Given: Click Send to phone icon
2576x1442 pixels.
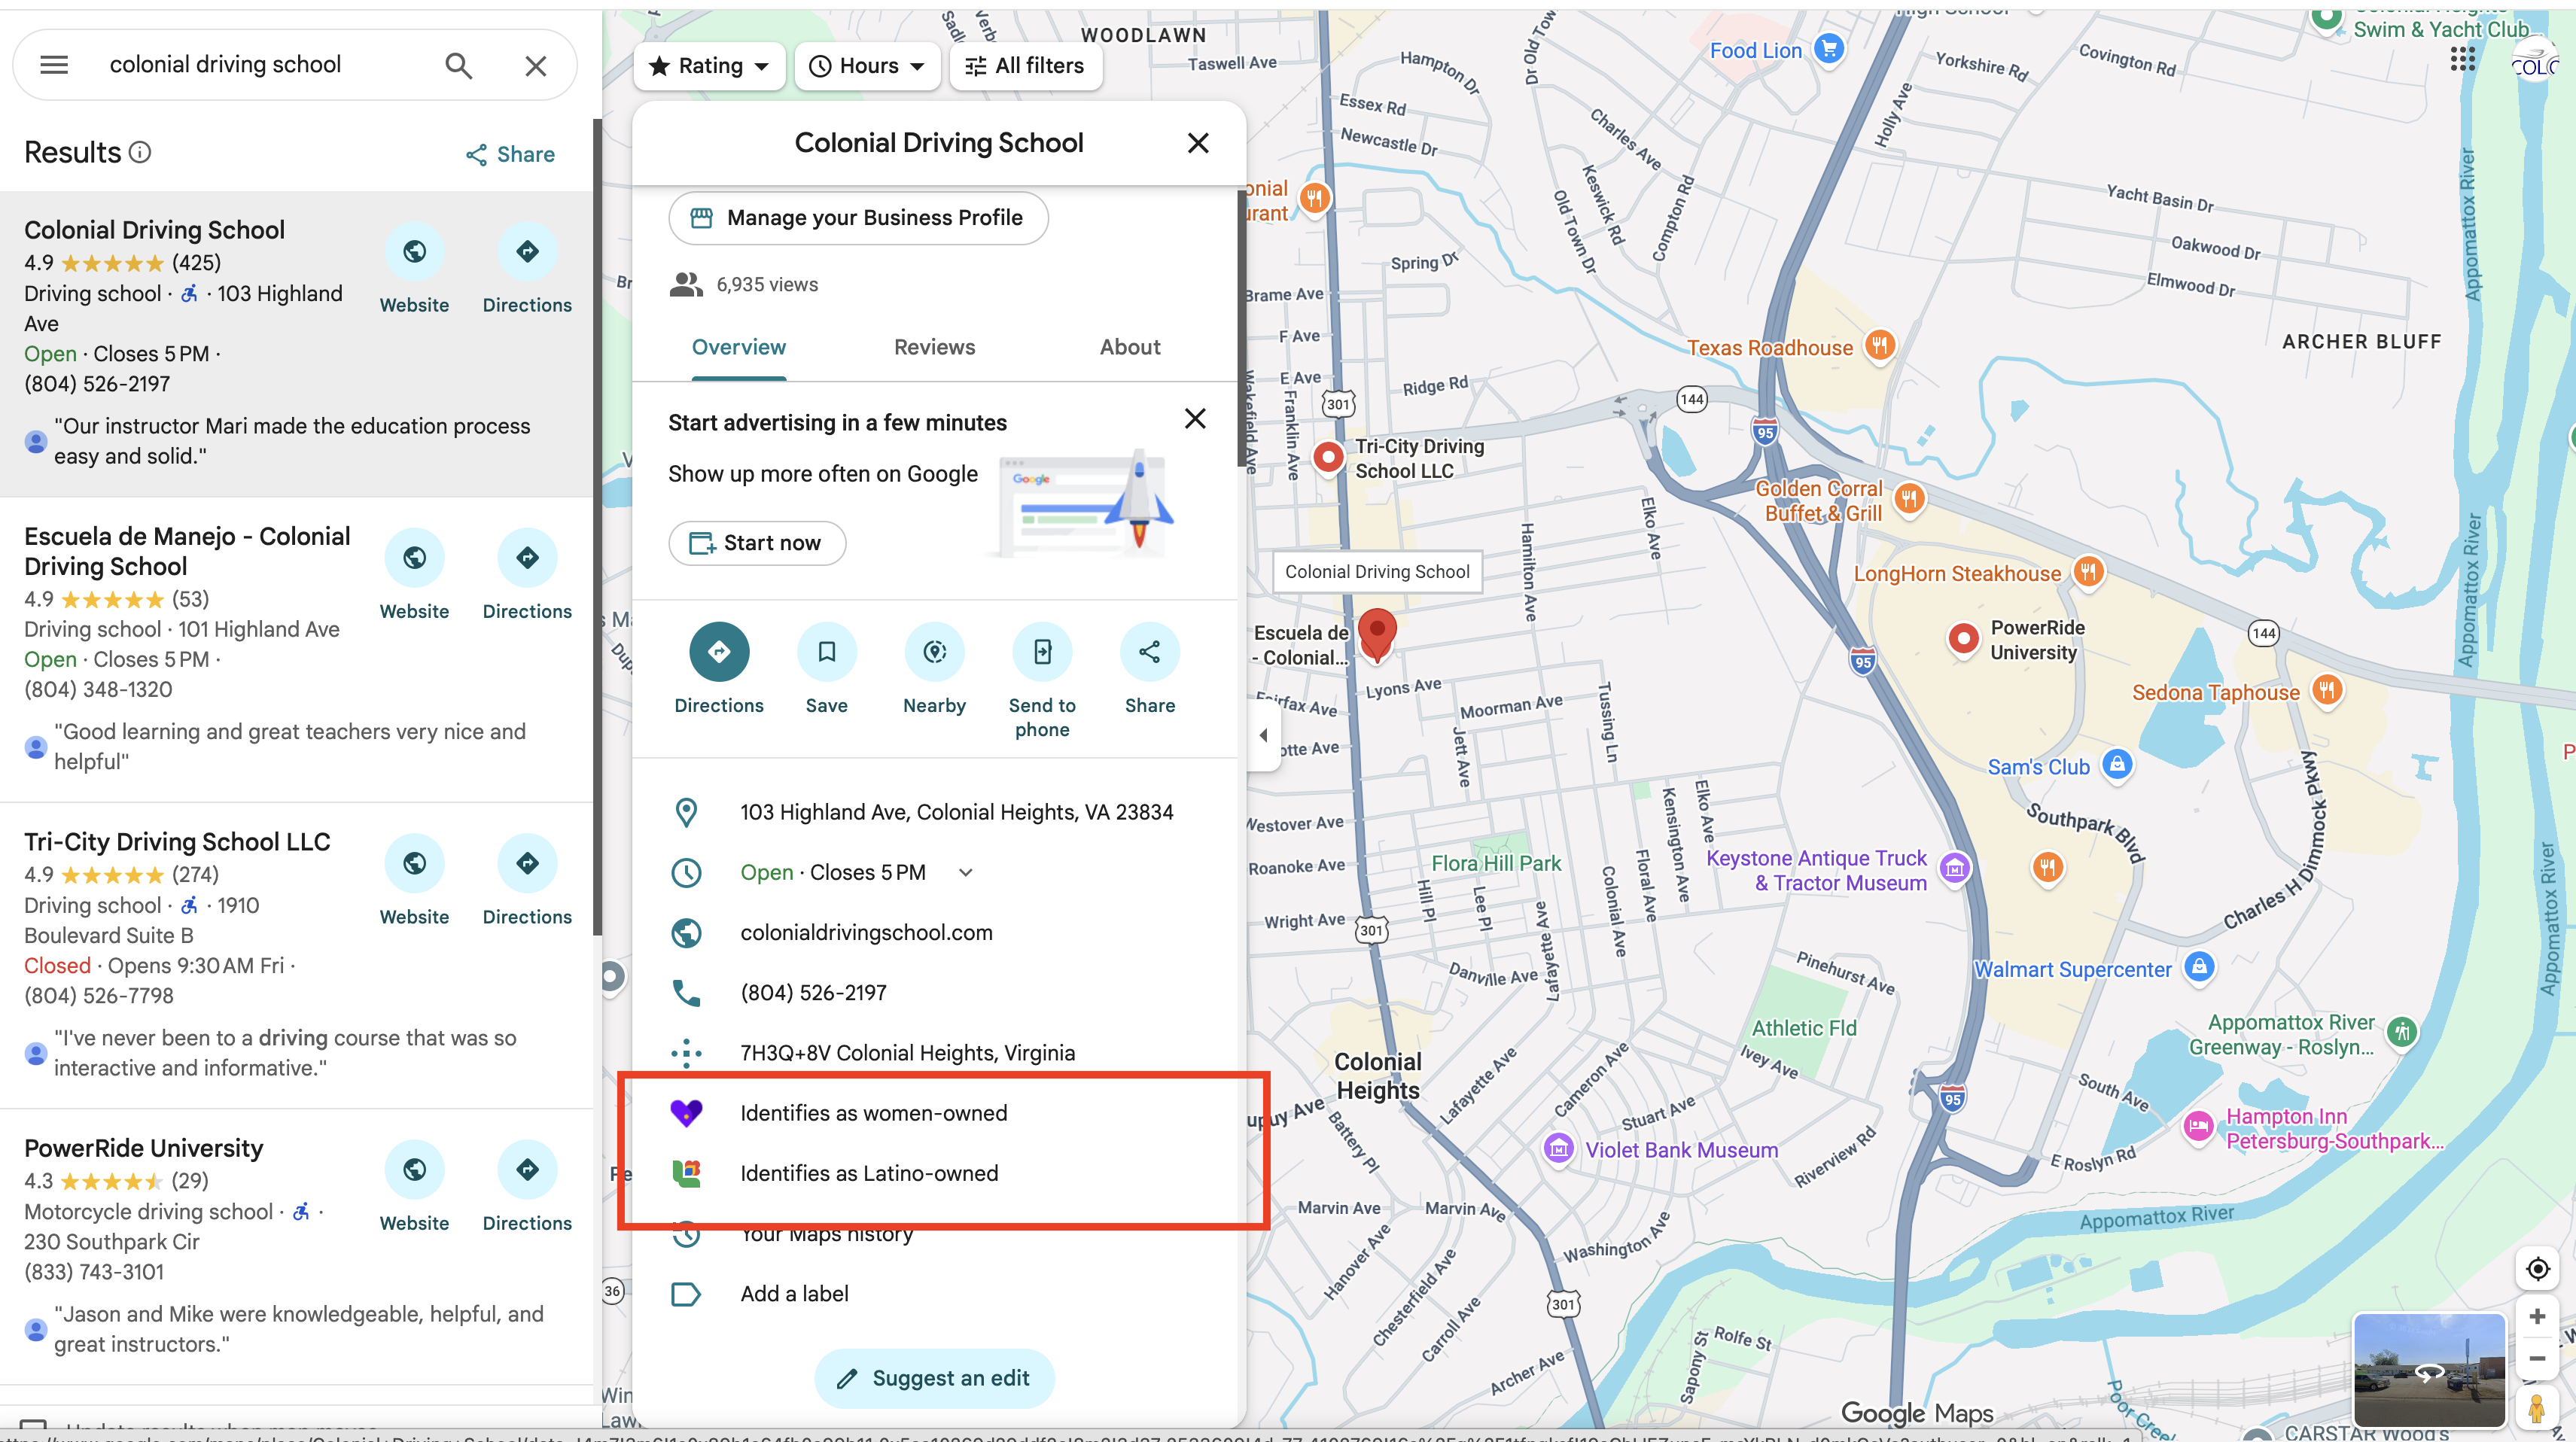Looking at the screenshot, I should point(1042,652).
